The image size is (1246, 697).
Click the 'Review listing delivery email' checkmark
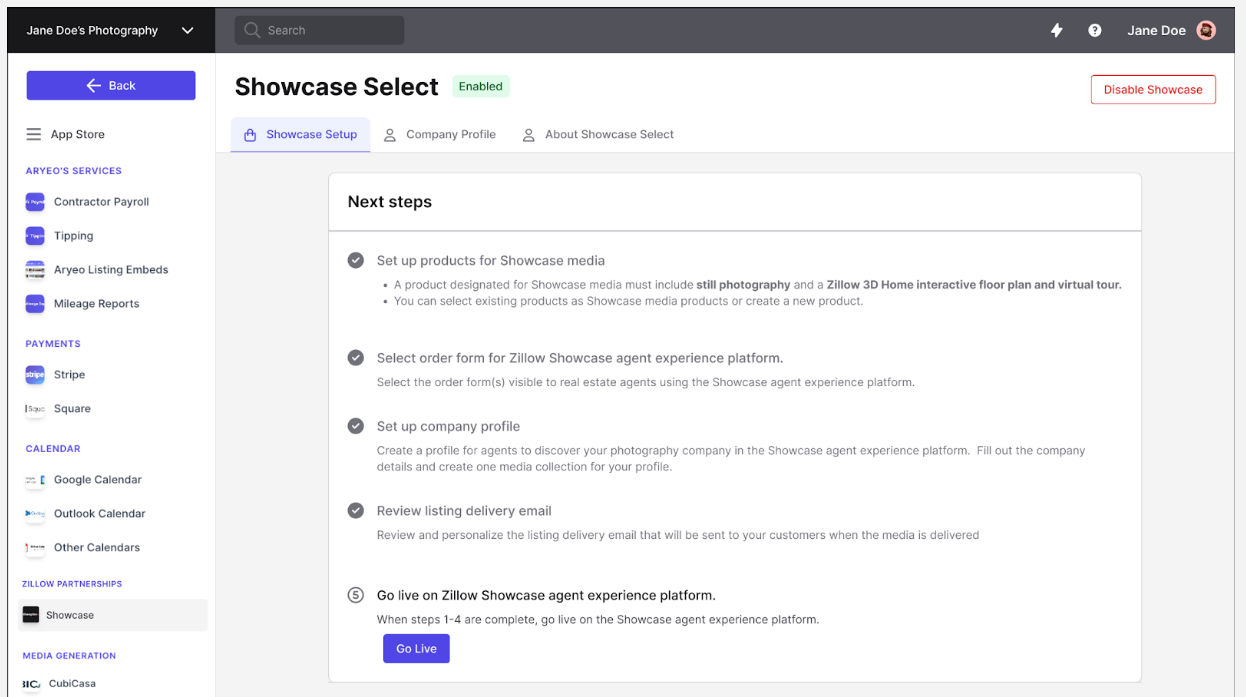[355, 511]
